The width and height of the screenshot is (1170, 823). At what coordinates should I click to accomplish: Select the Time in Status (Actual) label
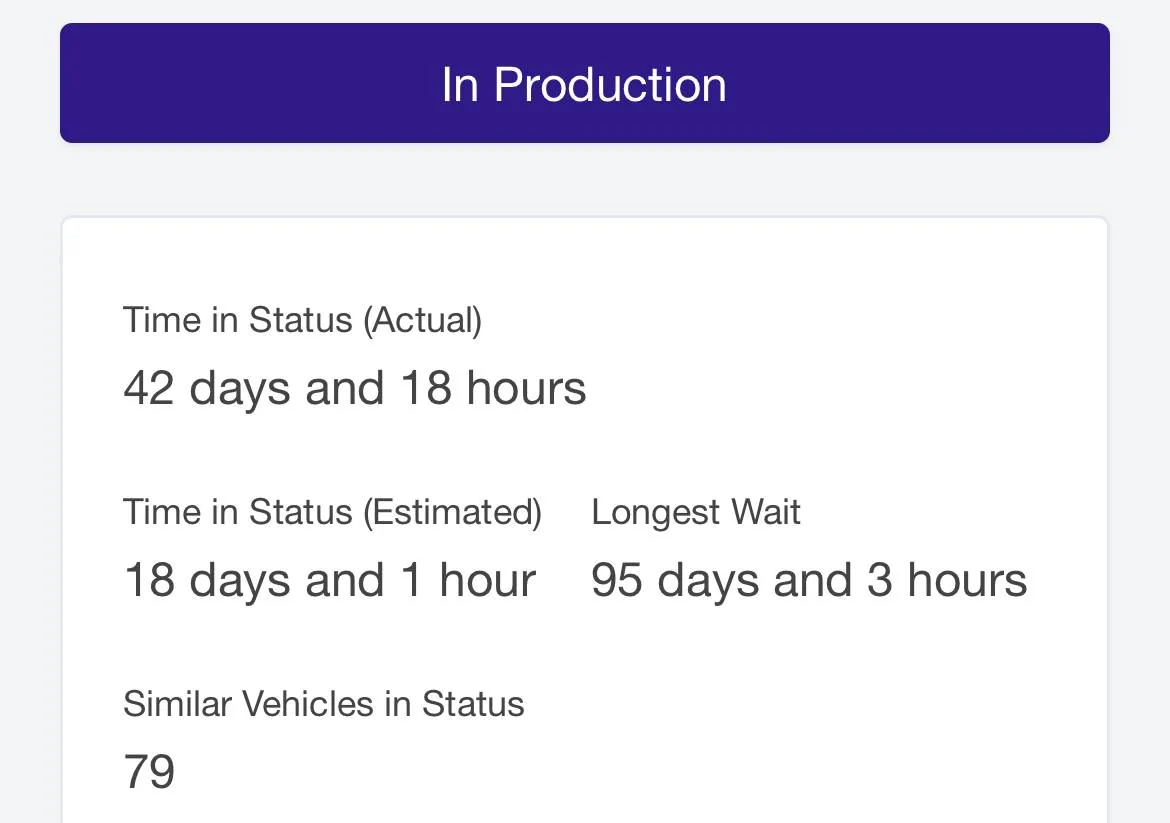pyautogui.click(x=302, y=320)
